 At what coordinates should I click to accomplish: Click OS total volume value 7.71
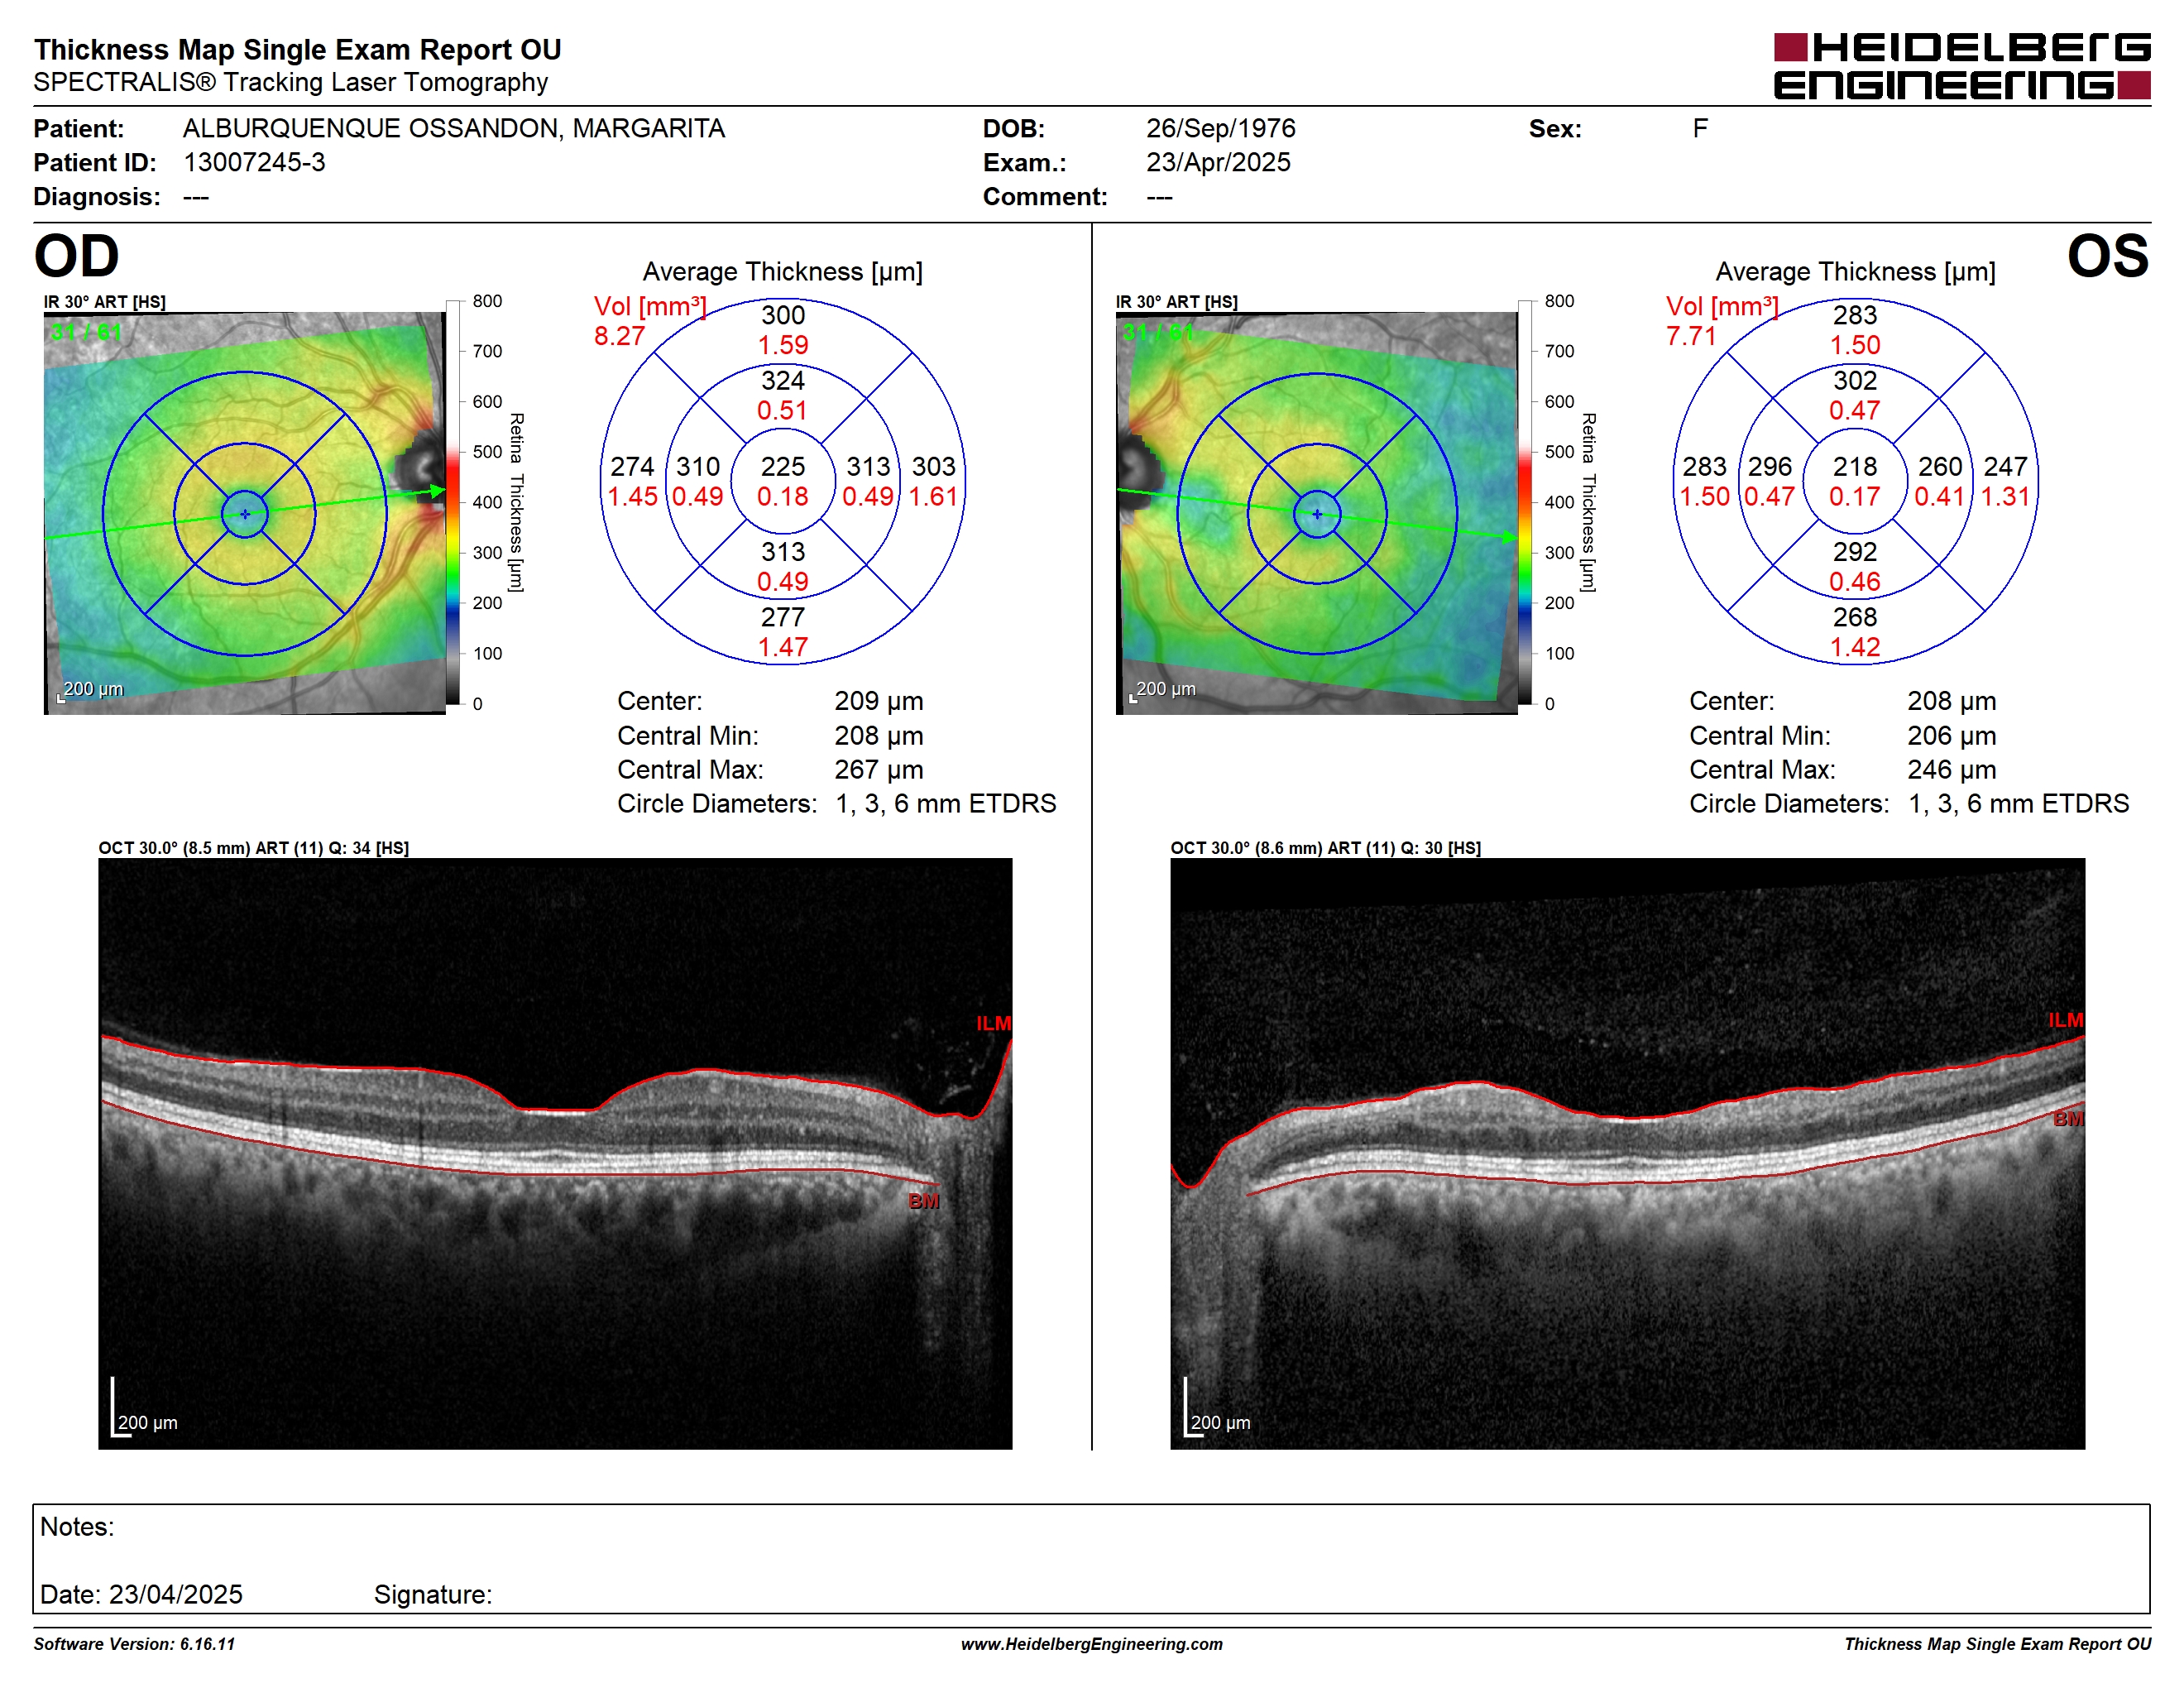(1691, 336)
